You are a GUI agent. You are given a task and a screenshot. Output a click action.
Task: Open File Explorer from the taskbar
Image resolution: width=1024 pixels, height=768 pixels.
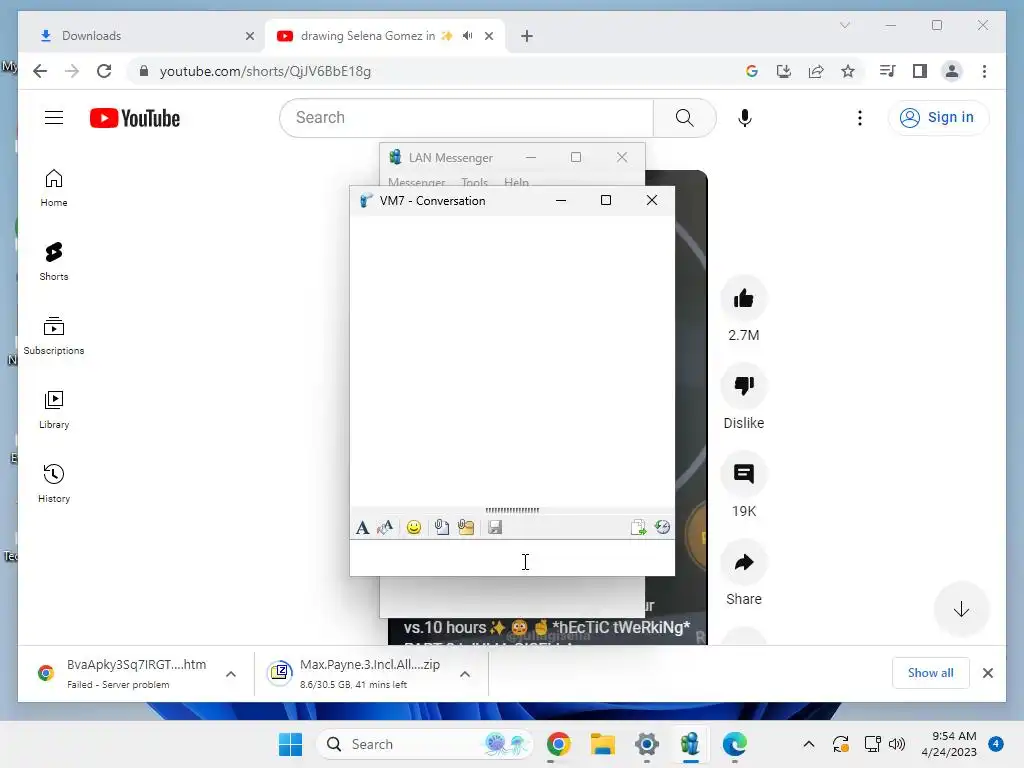(x=603, y=744)
